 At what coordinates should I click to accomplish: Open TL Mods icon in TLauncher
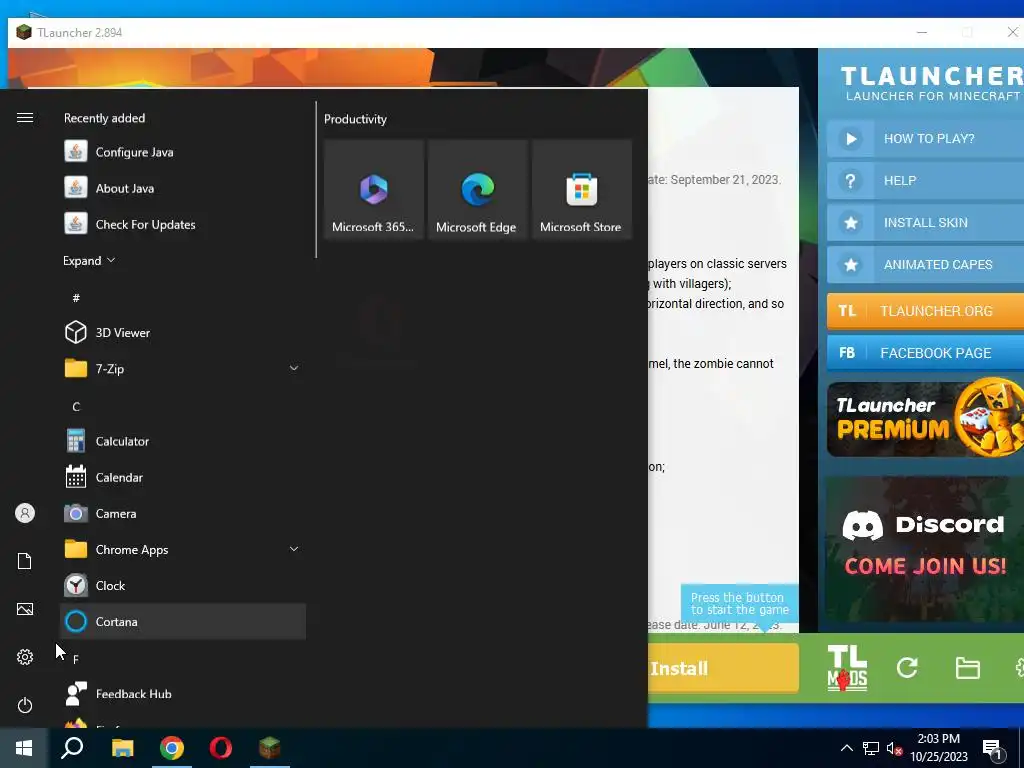[847, 668]
